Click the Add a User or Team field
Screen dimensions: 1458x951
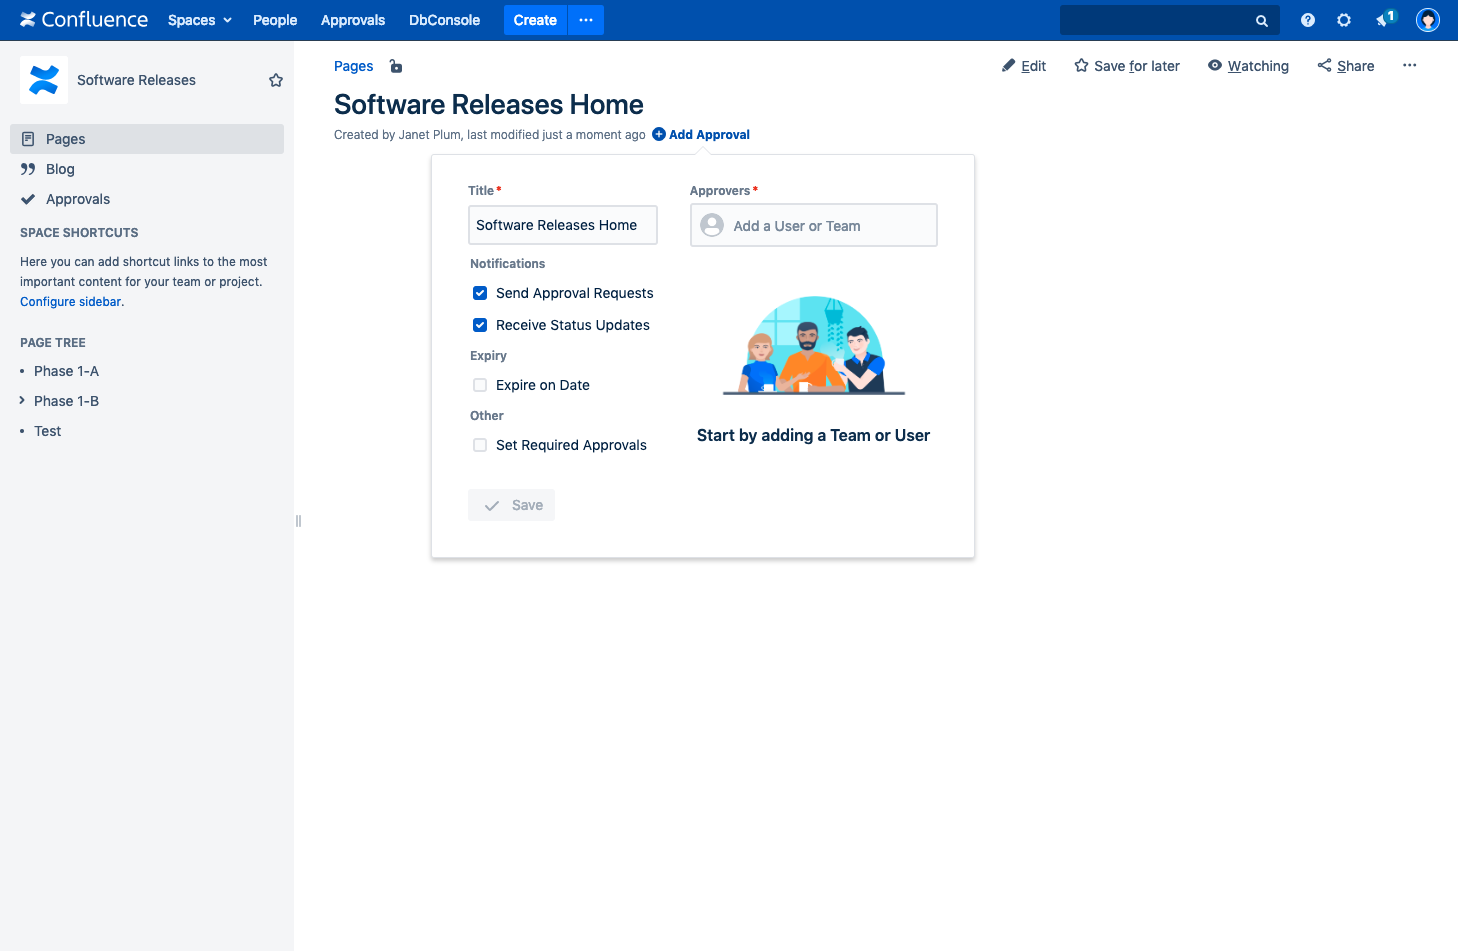pos(814,226)
